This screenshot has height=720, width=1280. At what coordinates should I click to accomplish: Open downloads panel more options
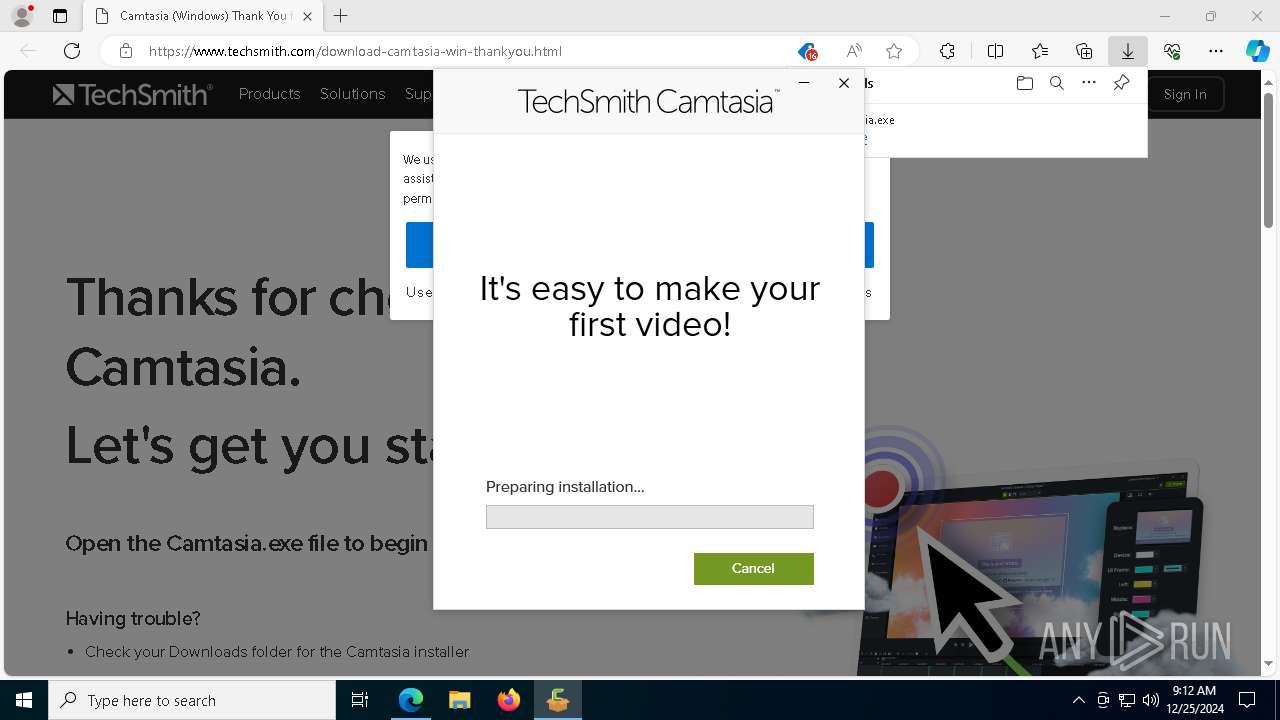point(1089,83)
